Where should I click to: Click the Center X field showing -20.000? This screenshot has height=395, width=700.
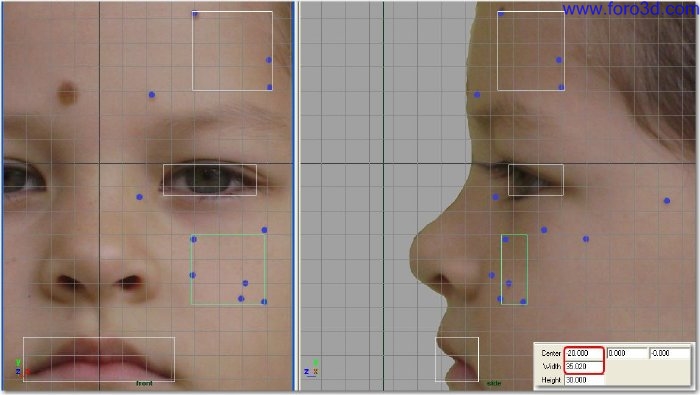point(584,353)
